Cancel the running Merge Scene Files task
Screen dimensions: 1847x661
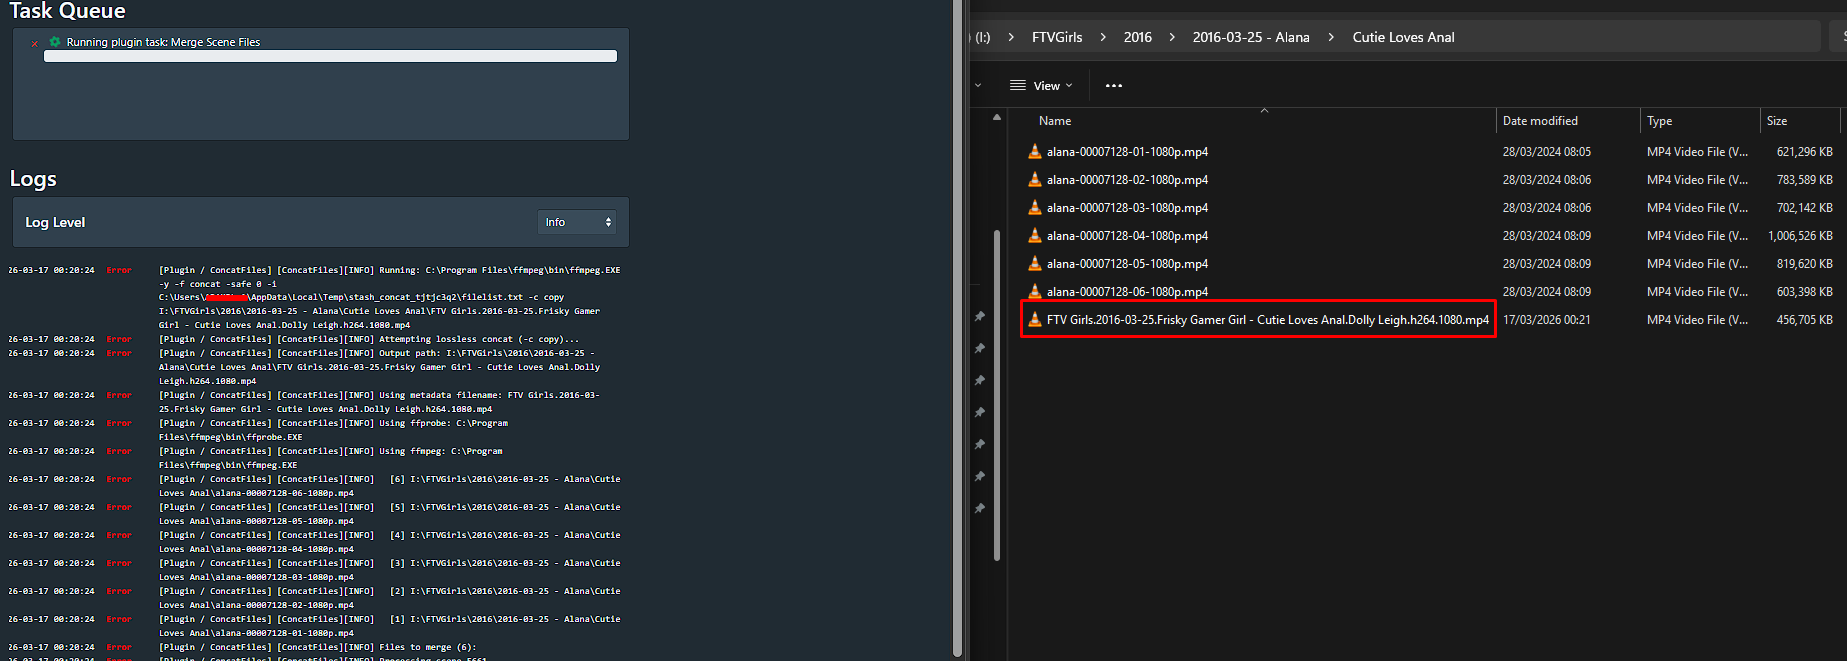34,43
